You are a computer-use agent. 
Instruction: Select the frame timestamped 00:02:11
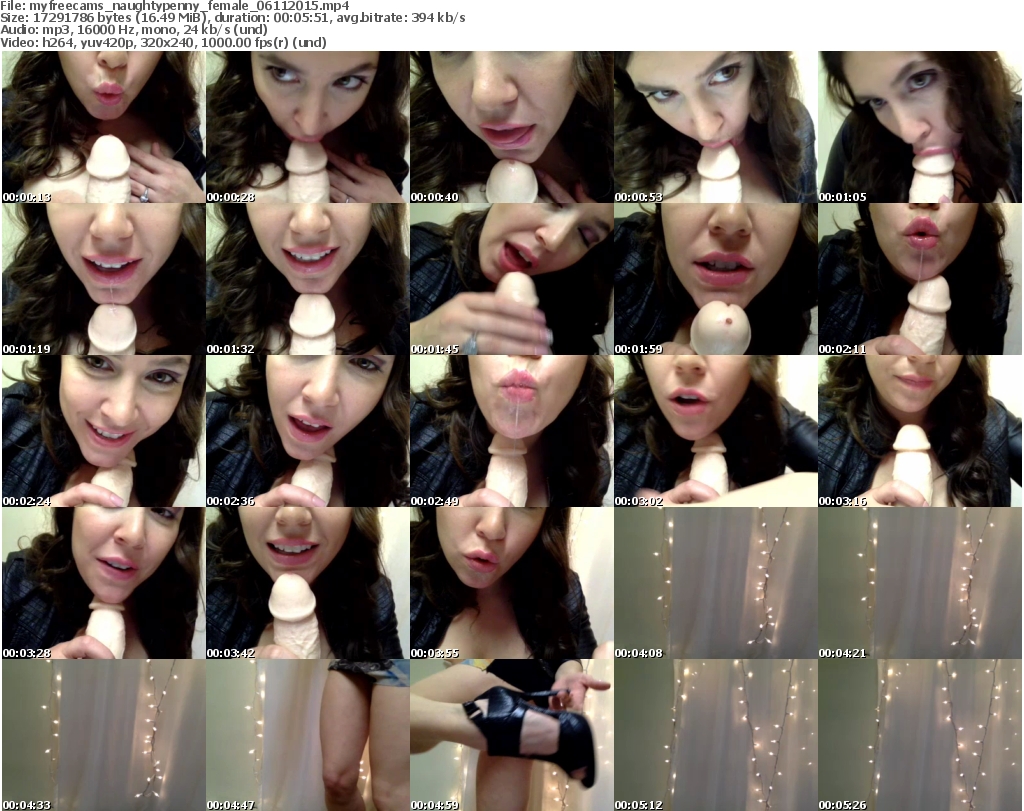click(920, 279)
